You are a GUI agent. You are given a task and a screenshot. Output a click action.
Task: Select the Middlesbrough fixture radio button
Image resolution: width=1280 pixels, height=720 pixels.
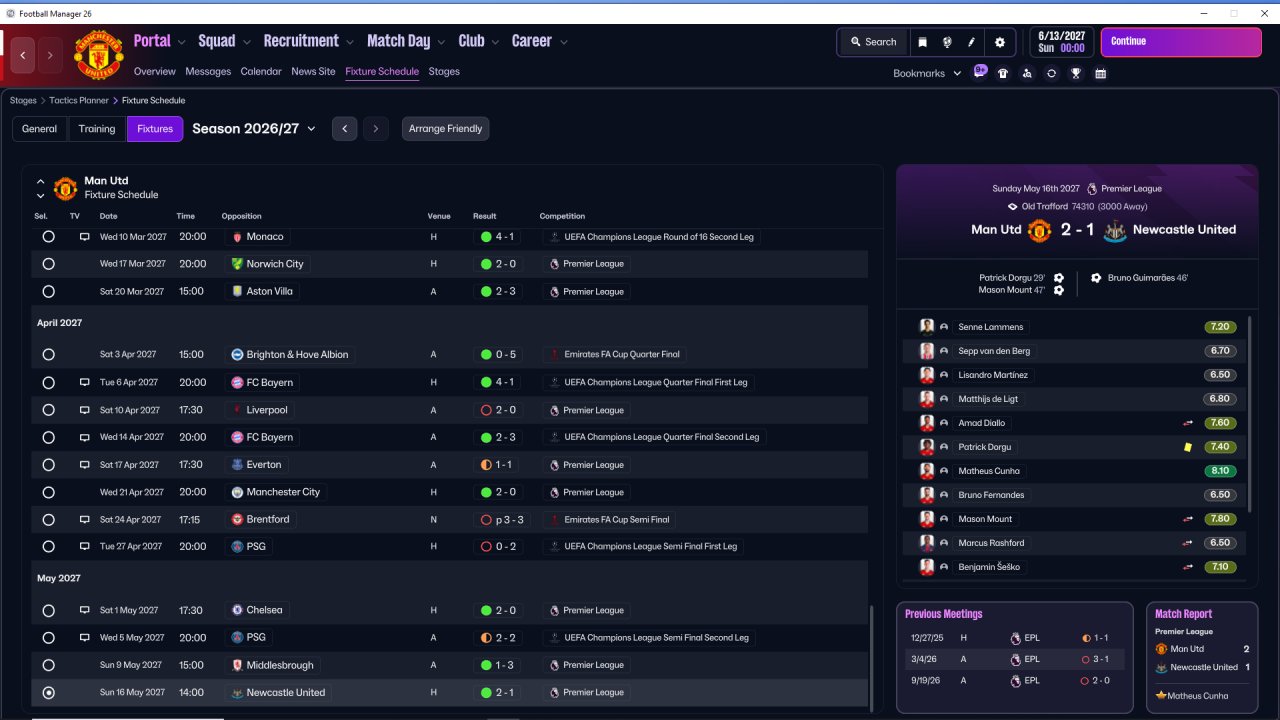click(x=48, y=665)
